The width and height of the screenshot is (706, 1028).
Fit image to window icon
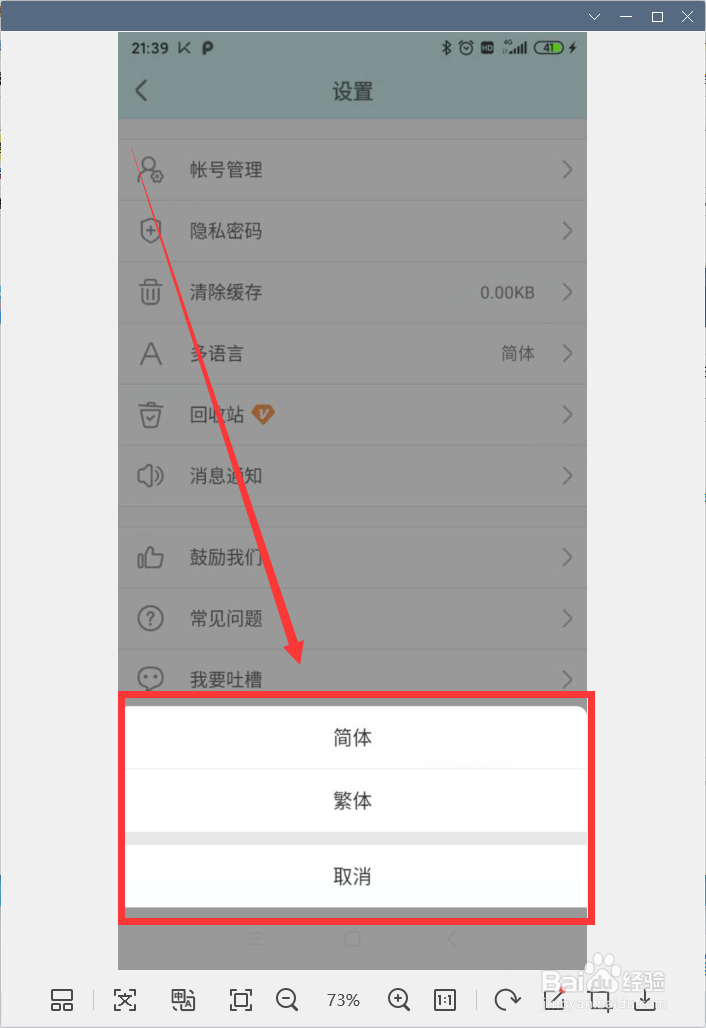[x=241, y=1000]
